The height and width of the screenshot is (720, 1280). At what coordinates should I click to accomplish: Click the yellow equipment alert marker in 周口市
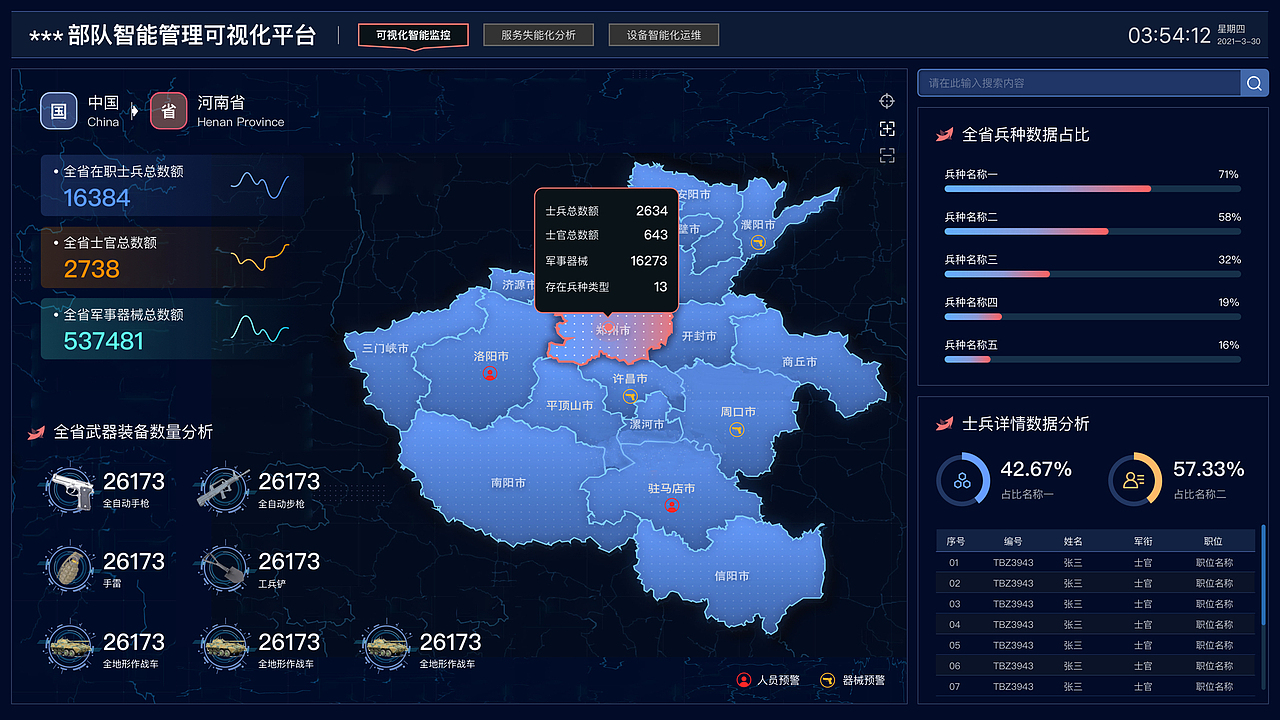(737, 429)
